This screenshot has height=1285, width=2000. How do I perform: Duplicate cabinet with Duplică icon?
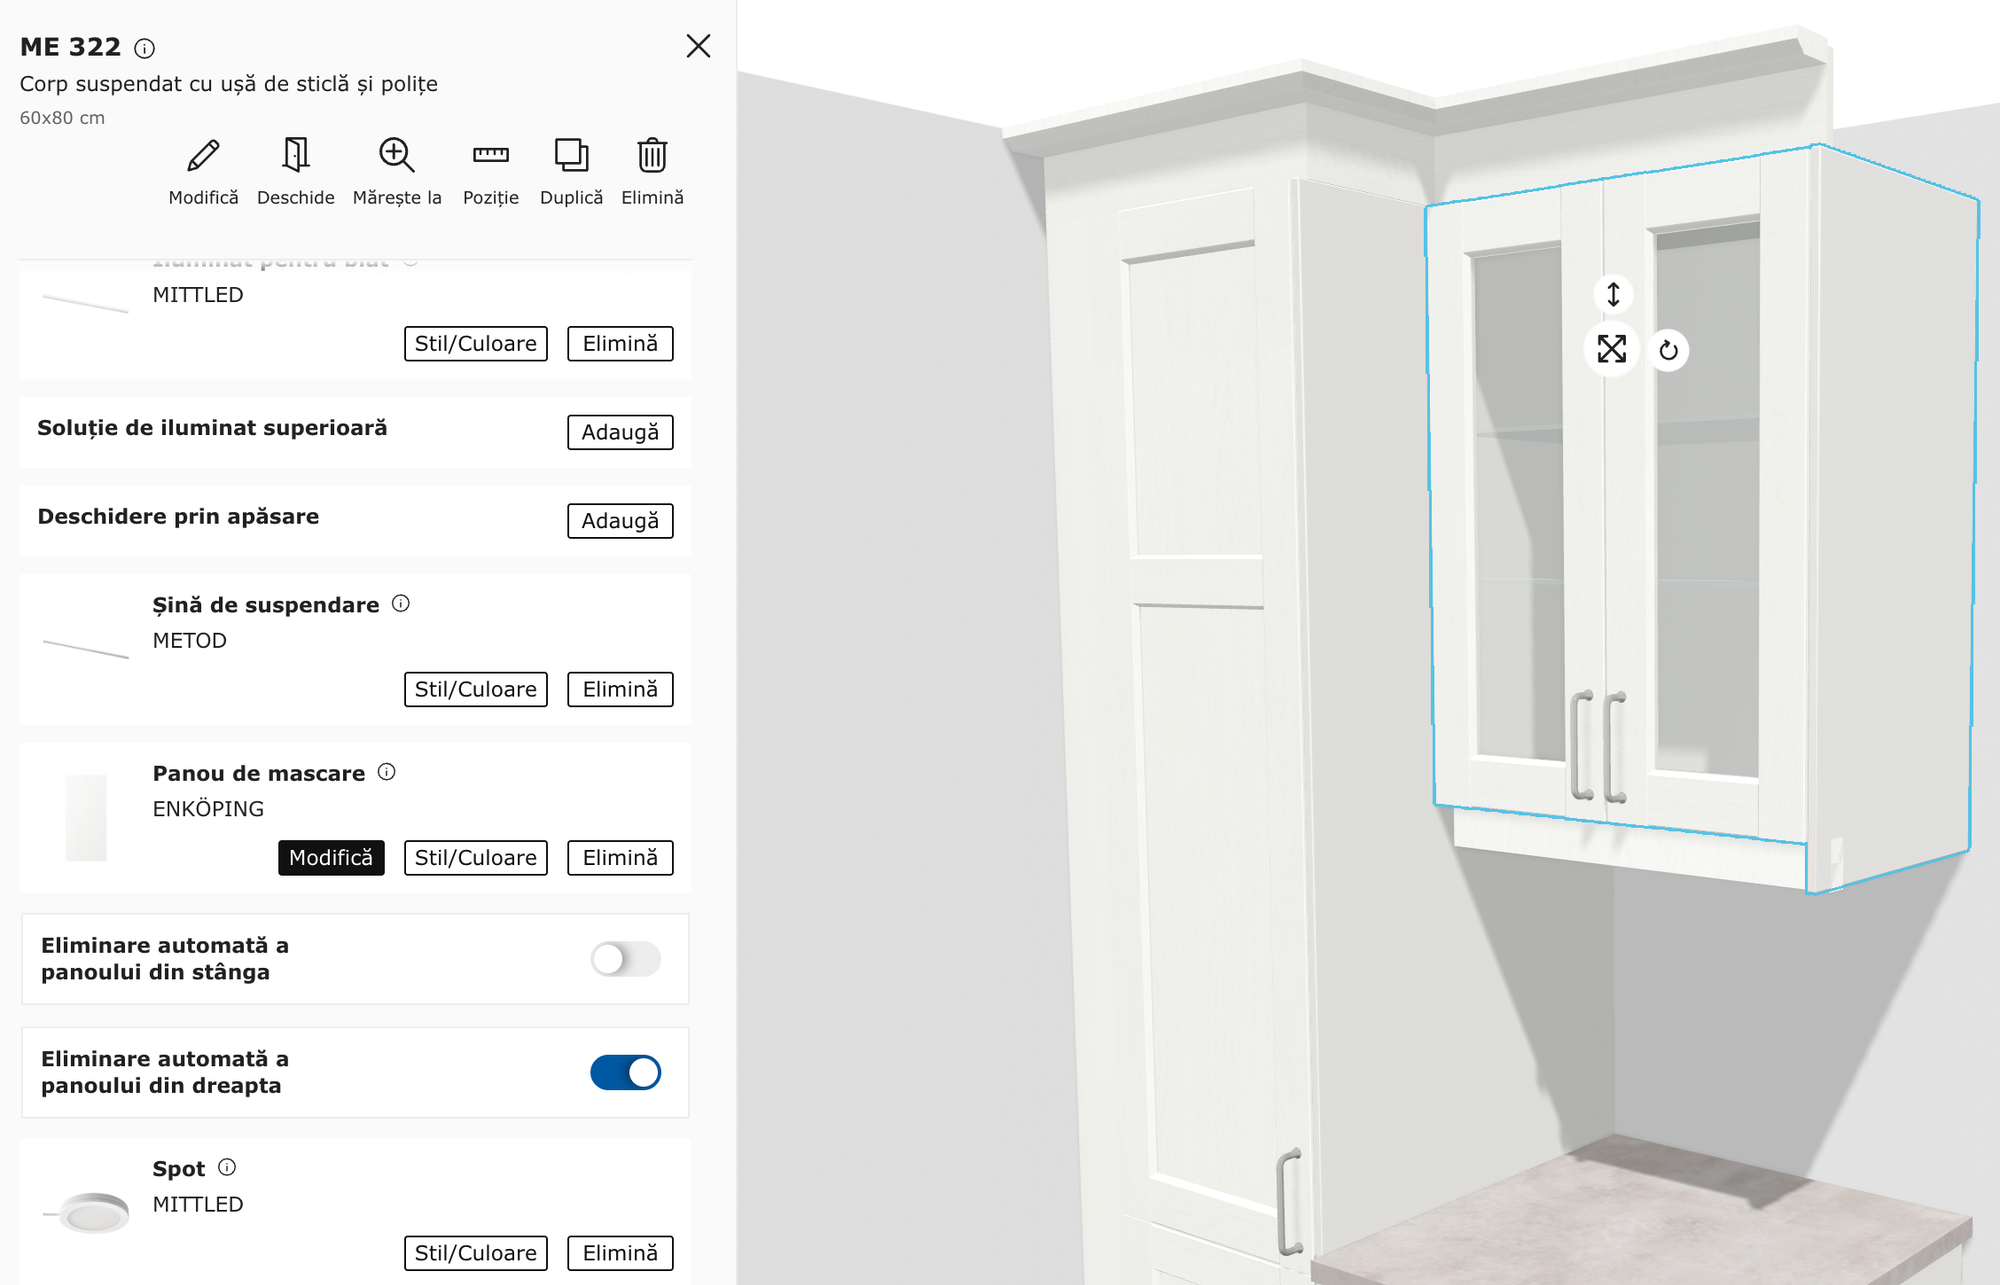(571, 156)
